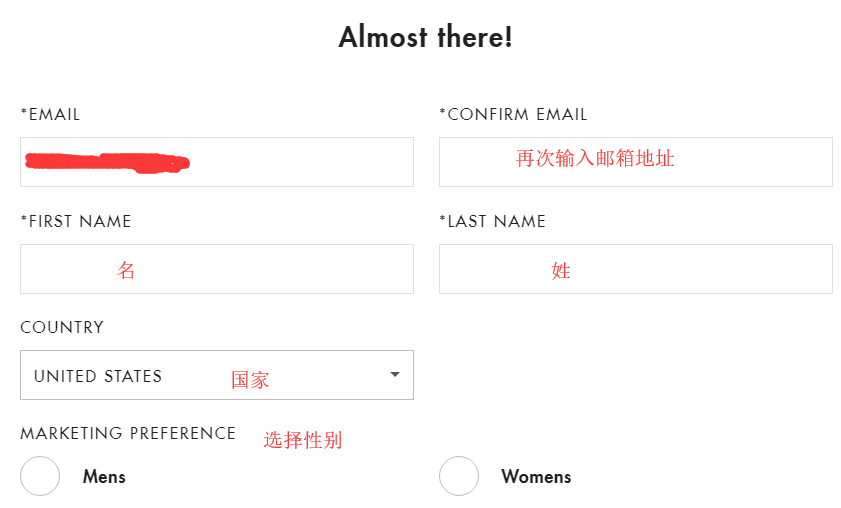Click the *LAST NAME field label
This screenshot has width=841, height=508.
click(x=492, y=221)
